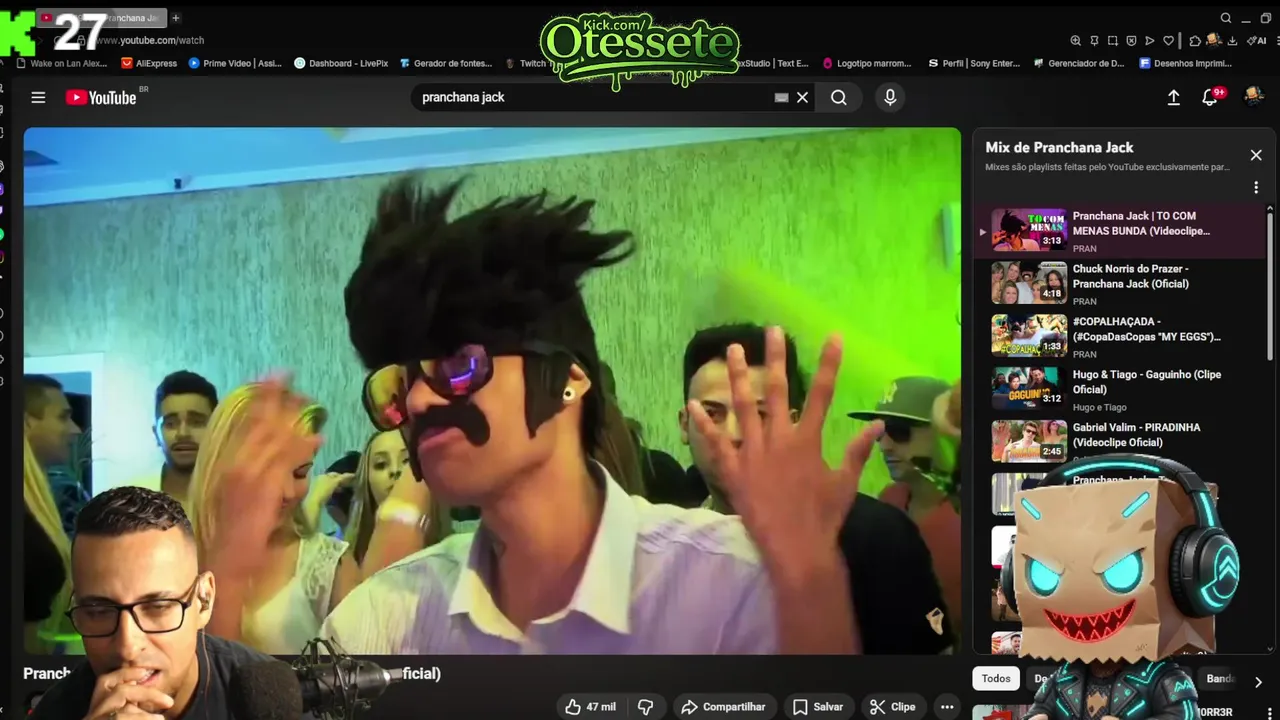Open Gerenciador de D... bookmark

[x=1079, y=63]
